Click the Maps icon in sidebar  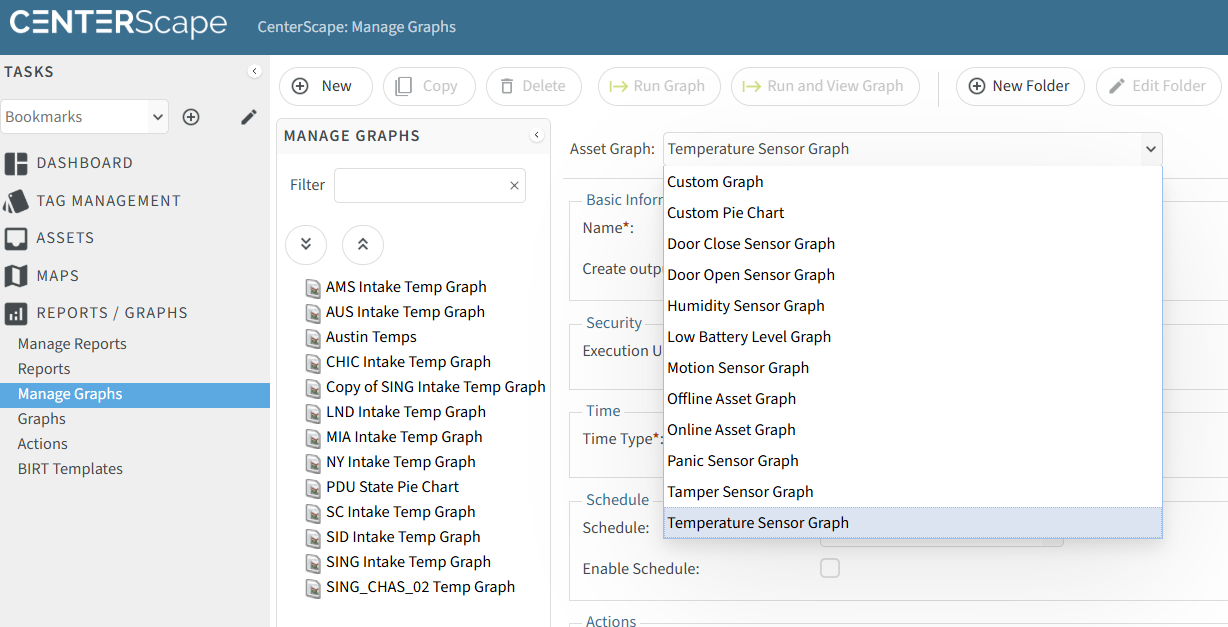click(15, 276)
